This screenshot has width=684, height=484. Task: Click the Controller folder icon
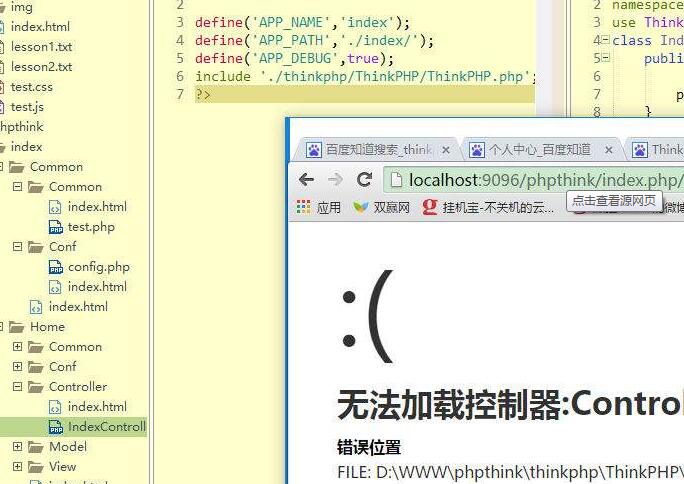click(36, 387)
